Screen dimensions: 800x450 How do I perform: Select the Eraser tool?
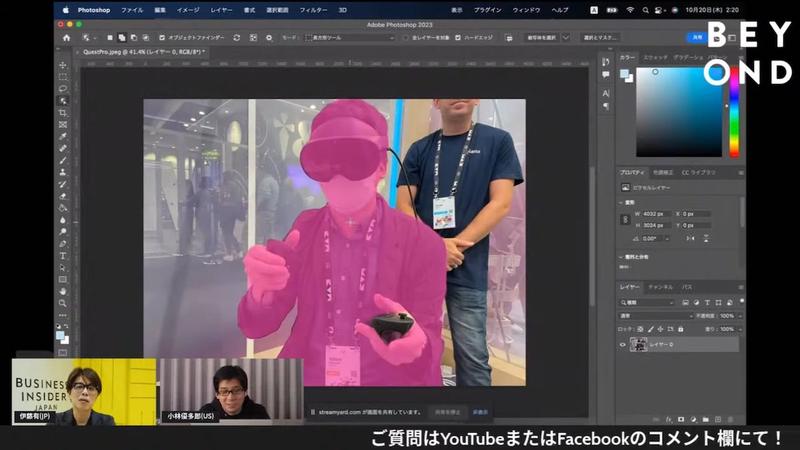click(63, 196)
